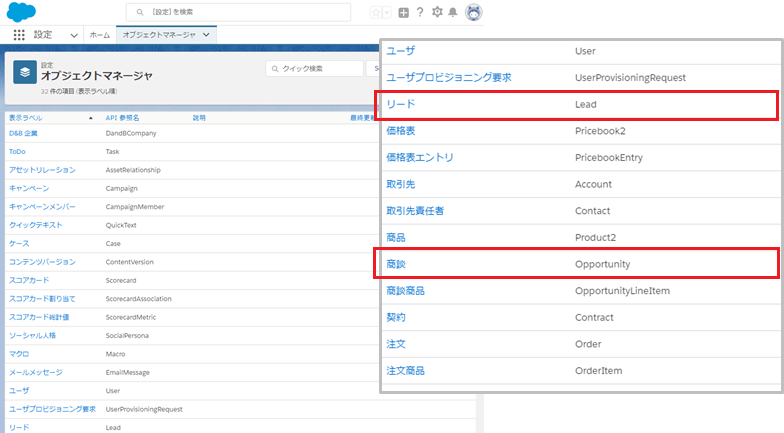Open the notifications bell
784x433 pixels.
(453, 13)
